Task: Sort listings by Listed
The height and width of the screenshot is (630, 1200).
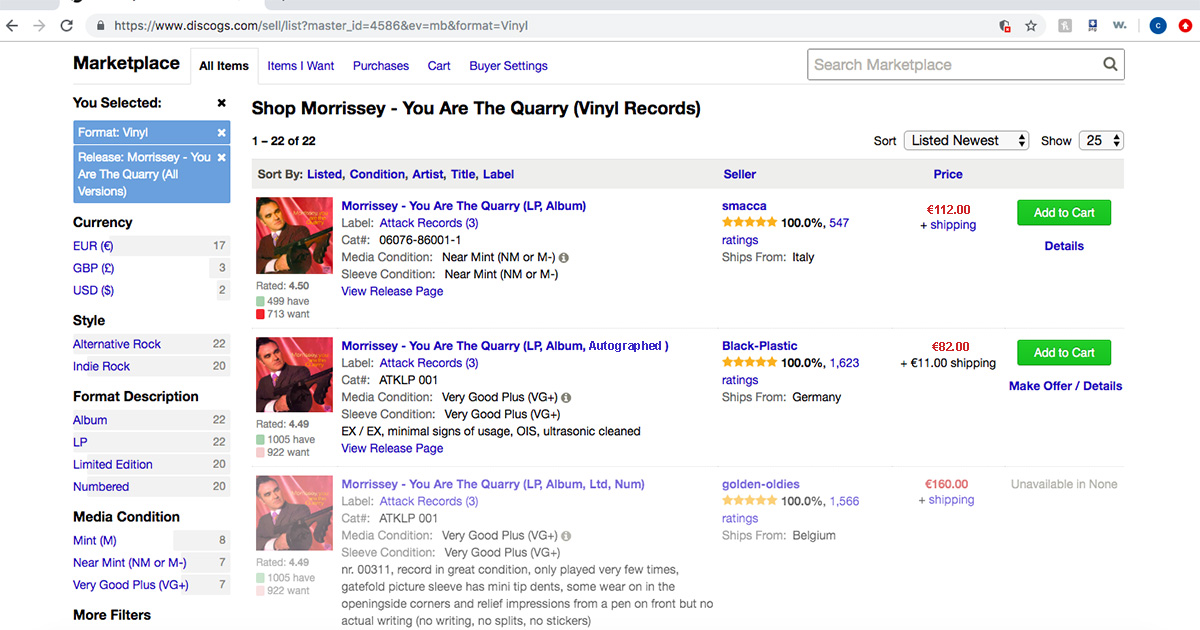Action: pos(325,174)
